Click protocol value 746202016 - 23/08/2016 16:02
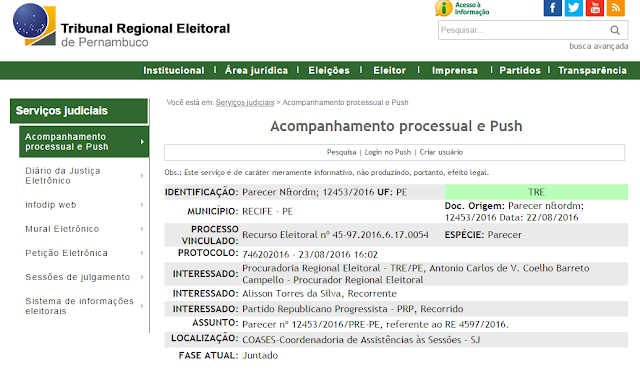Image resolution: width=640 pixels, height=371 pixels. pos(310,255)
